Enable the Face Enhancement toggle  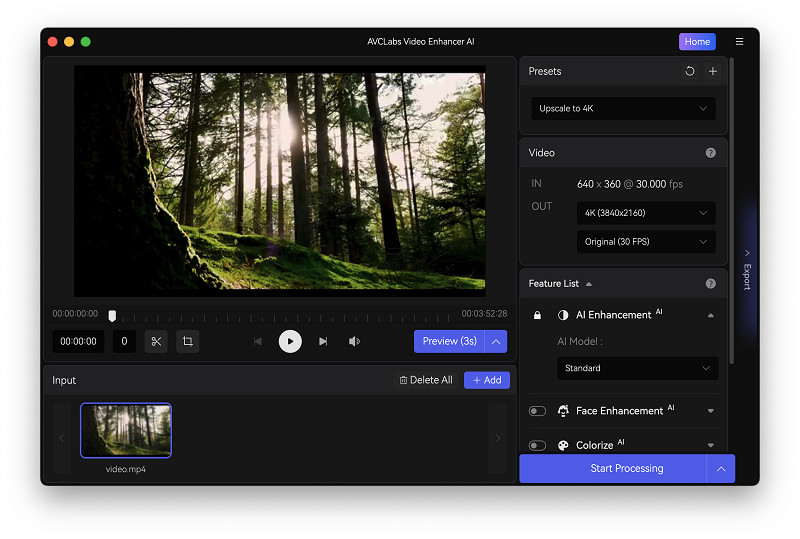(x=538, y=411)
